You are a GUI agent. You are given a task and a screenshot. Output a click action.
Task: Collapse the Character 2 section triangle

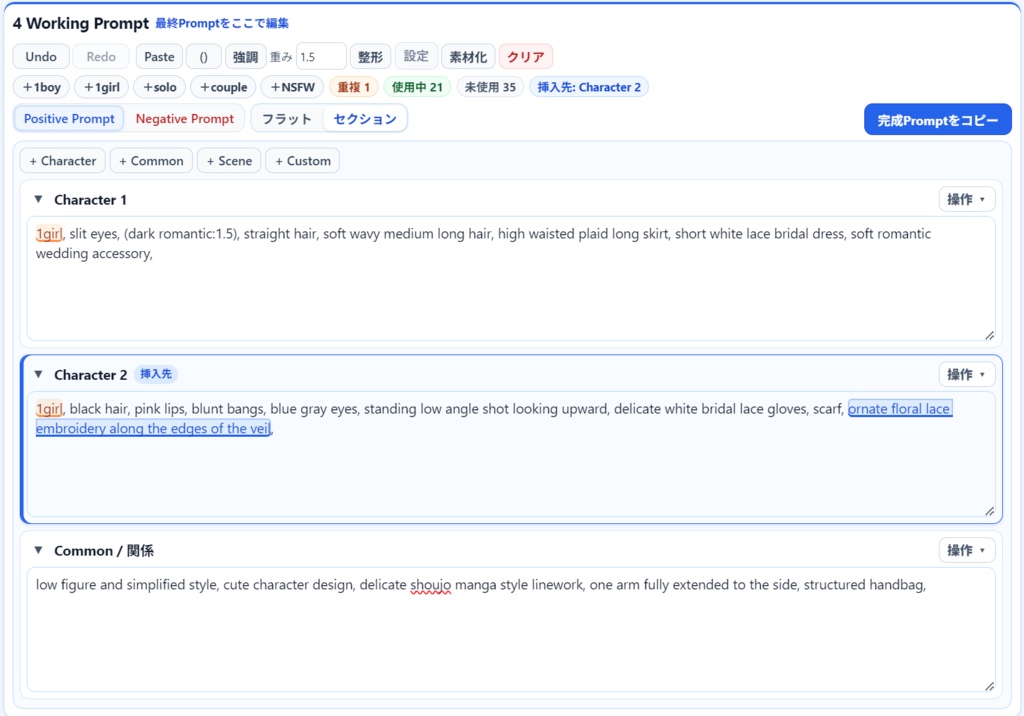39,374
